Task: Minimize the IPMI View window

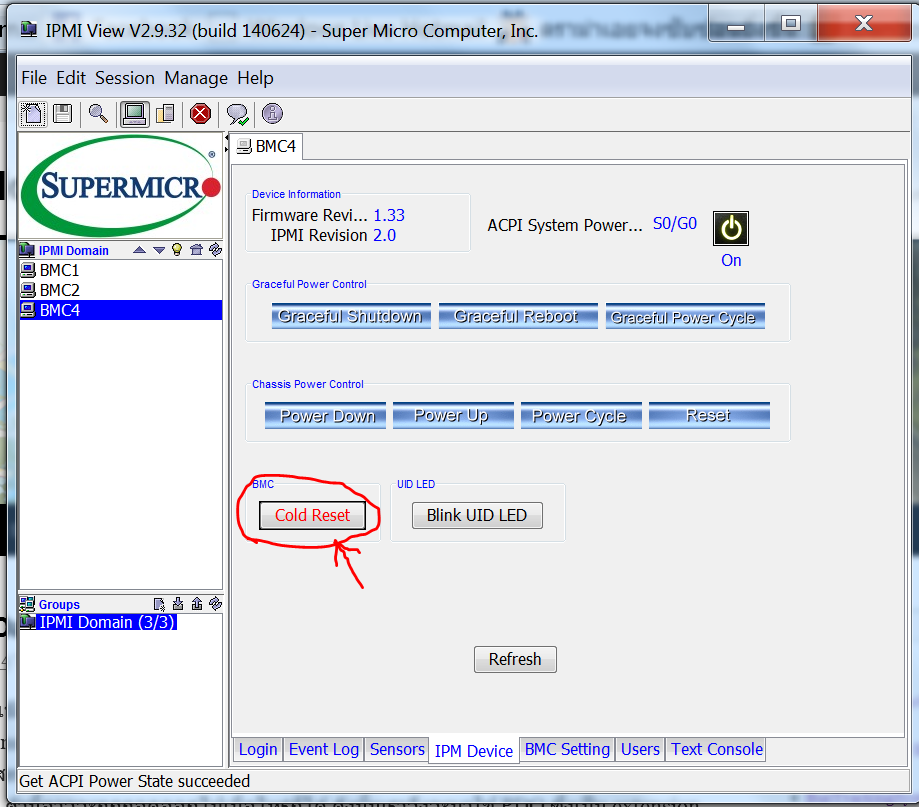Action: point(736,25)
